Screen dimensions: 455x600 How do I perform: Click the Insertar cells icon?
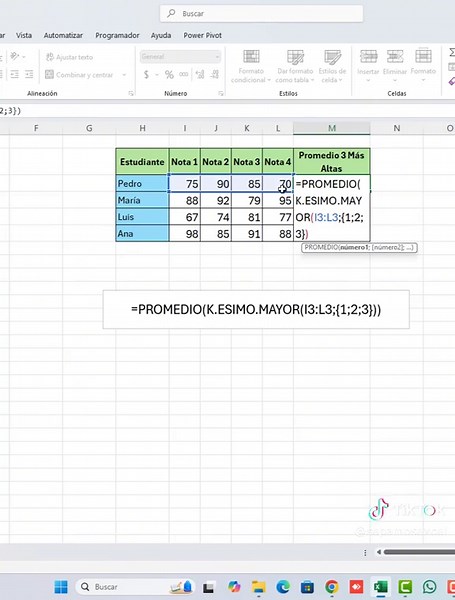coord(368,57)
